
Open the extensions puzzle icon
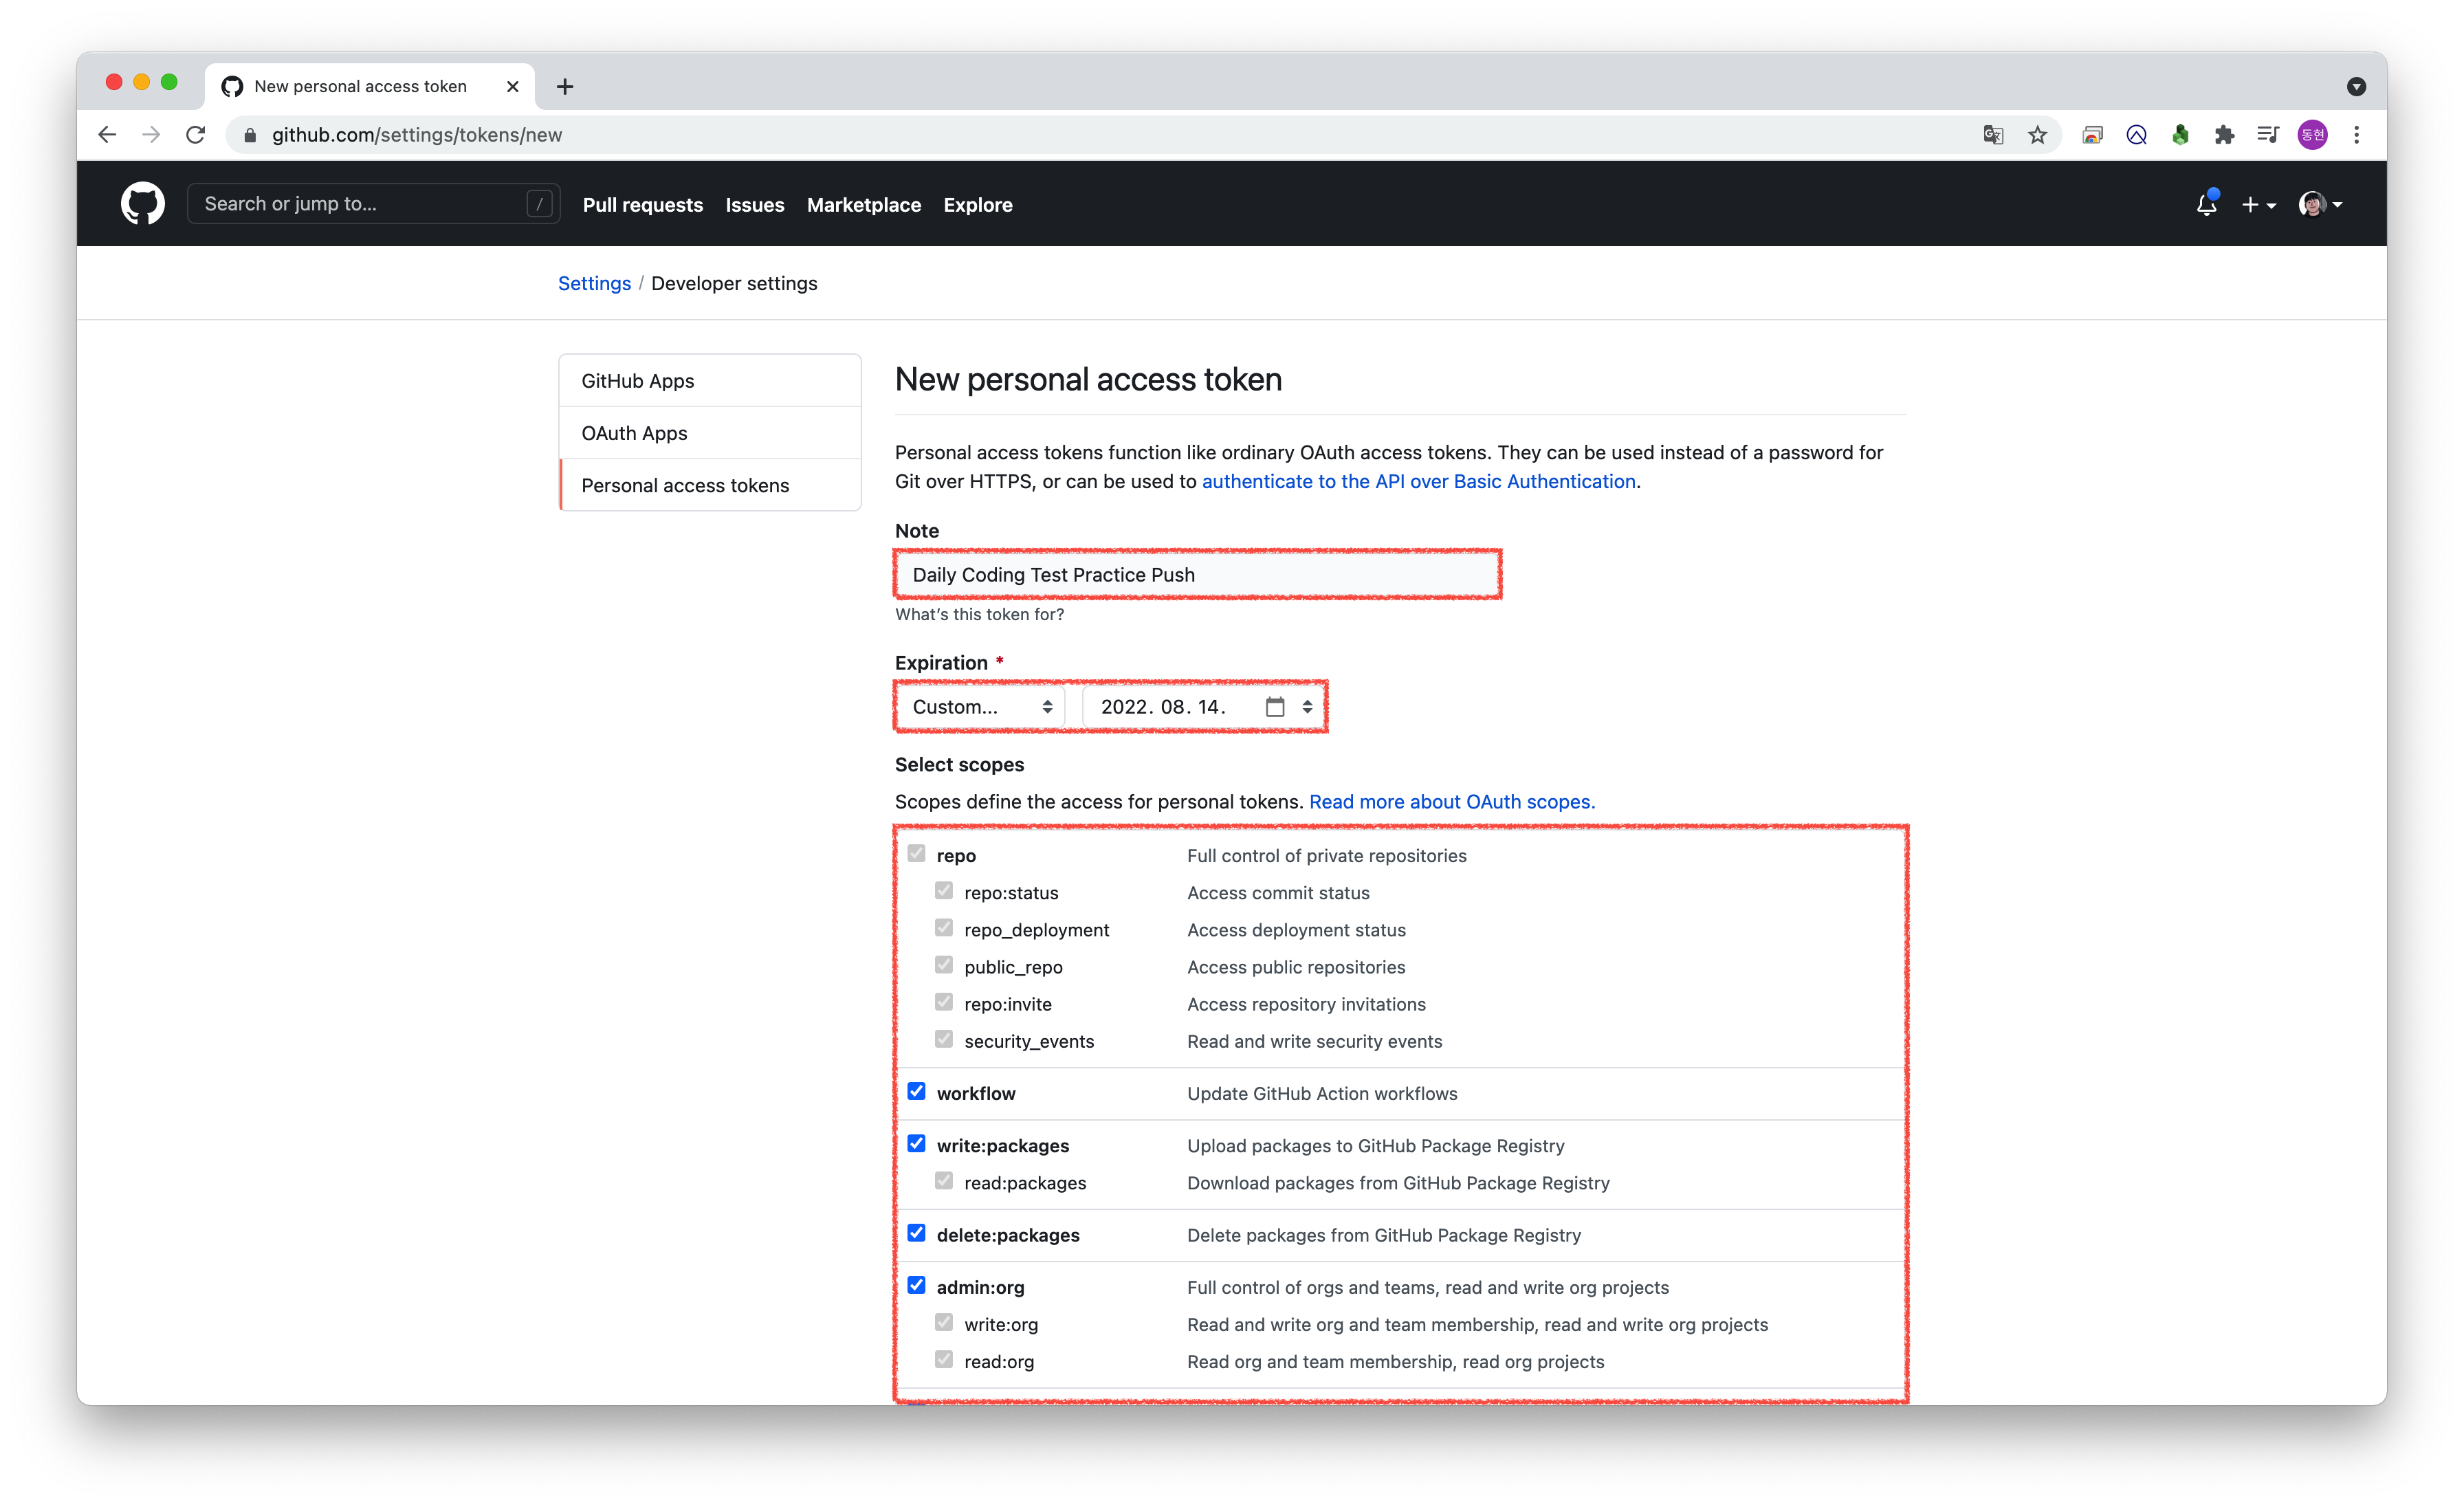pos(2224,135)
